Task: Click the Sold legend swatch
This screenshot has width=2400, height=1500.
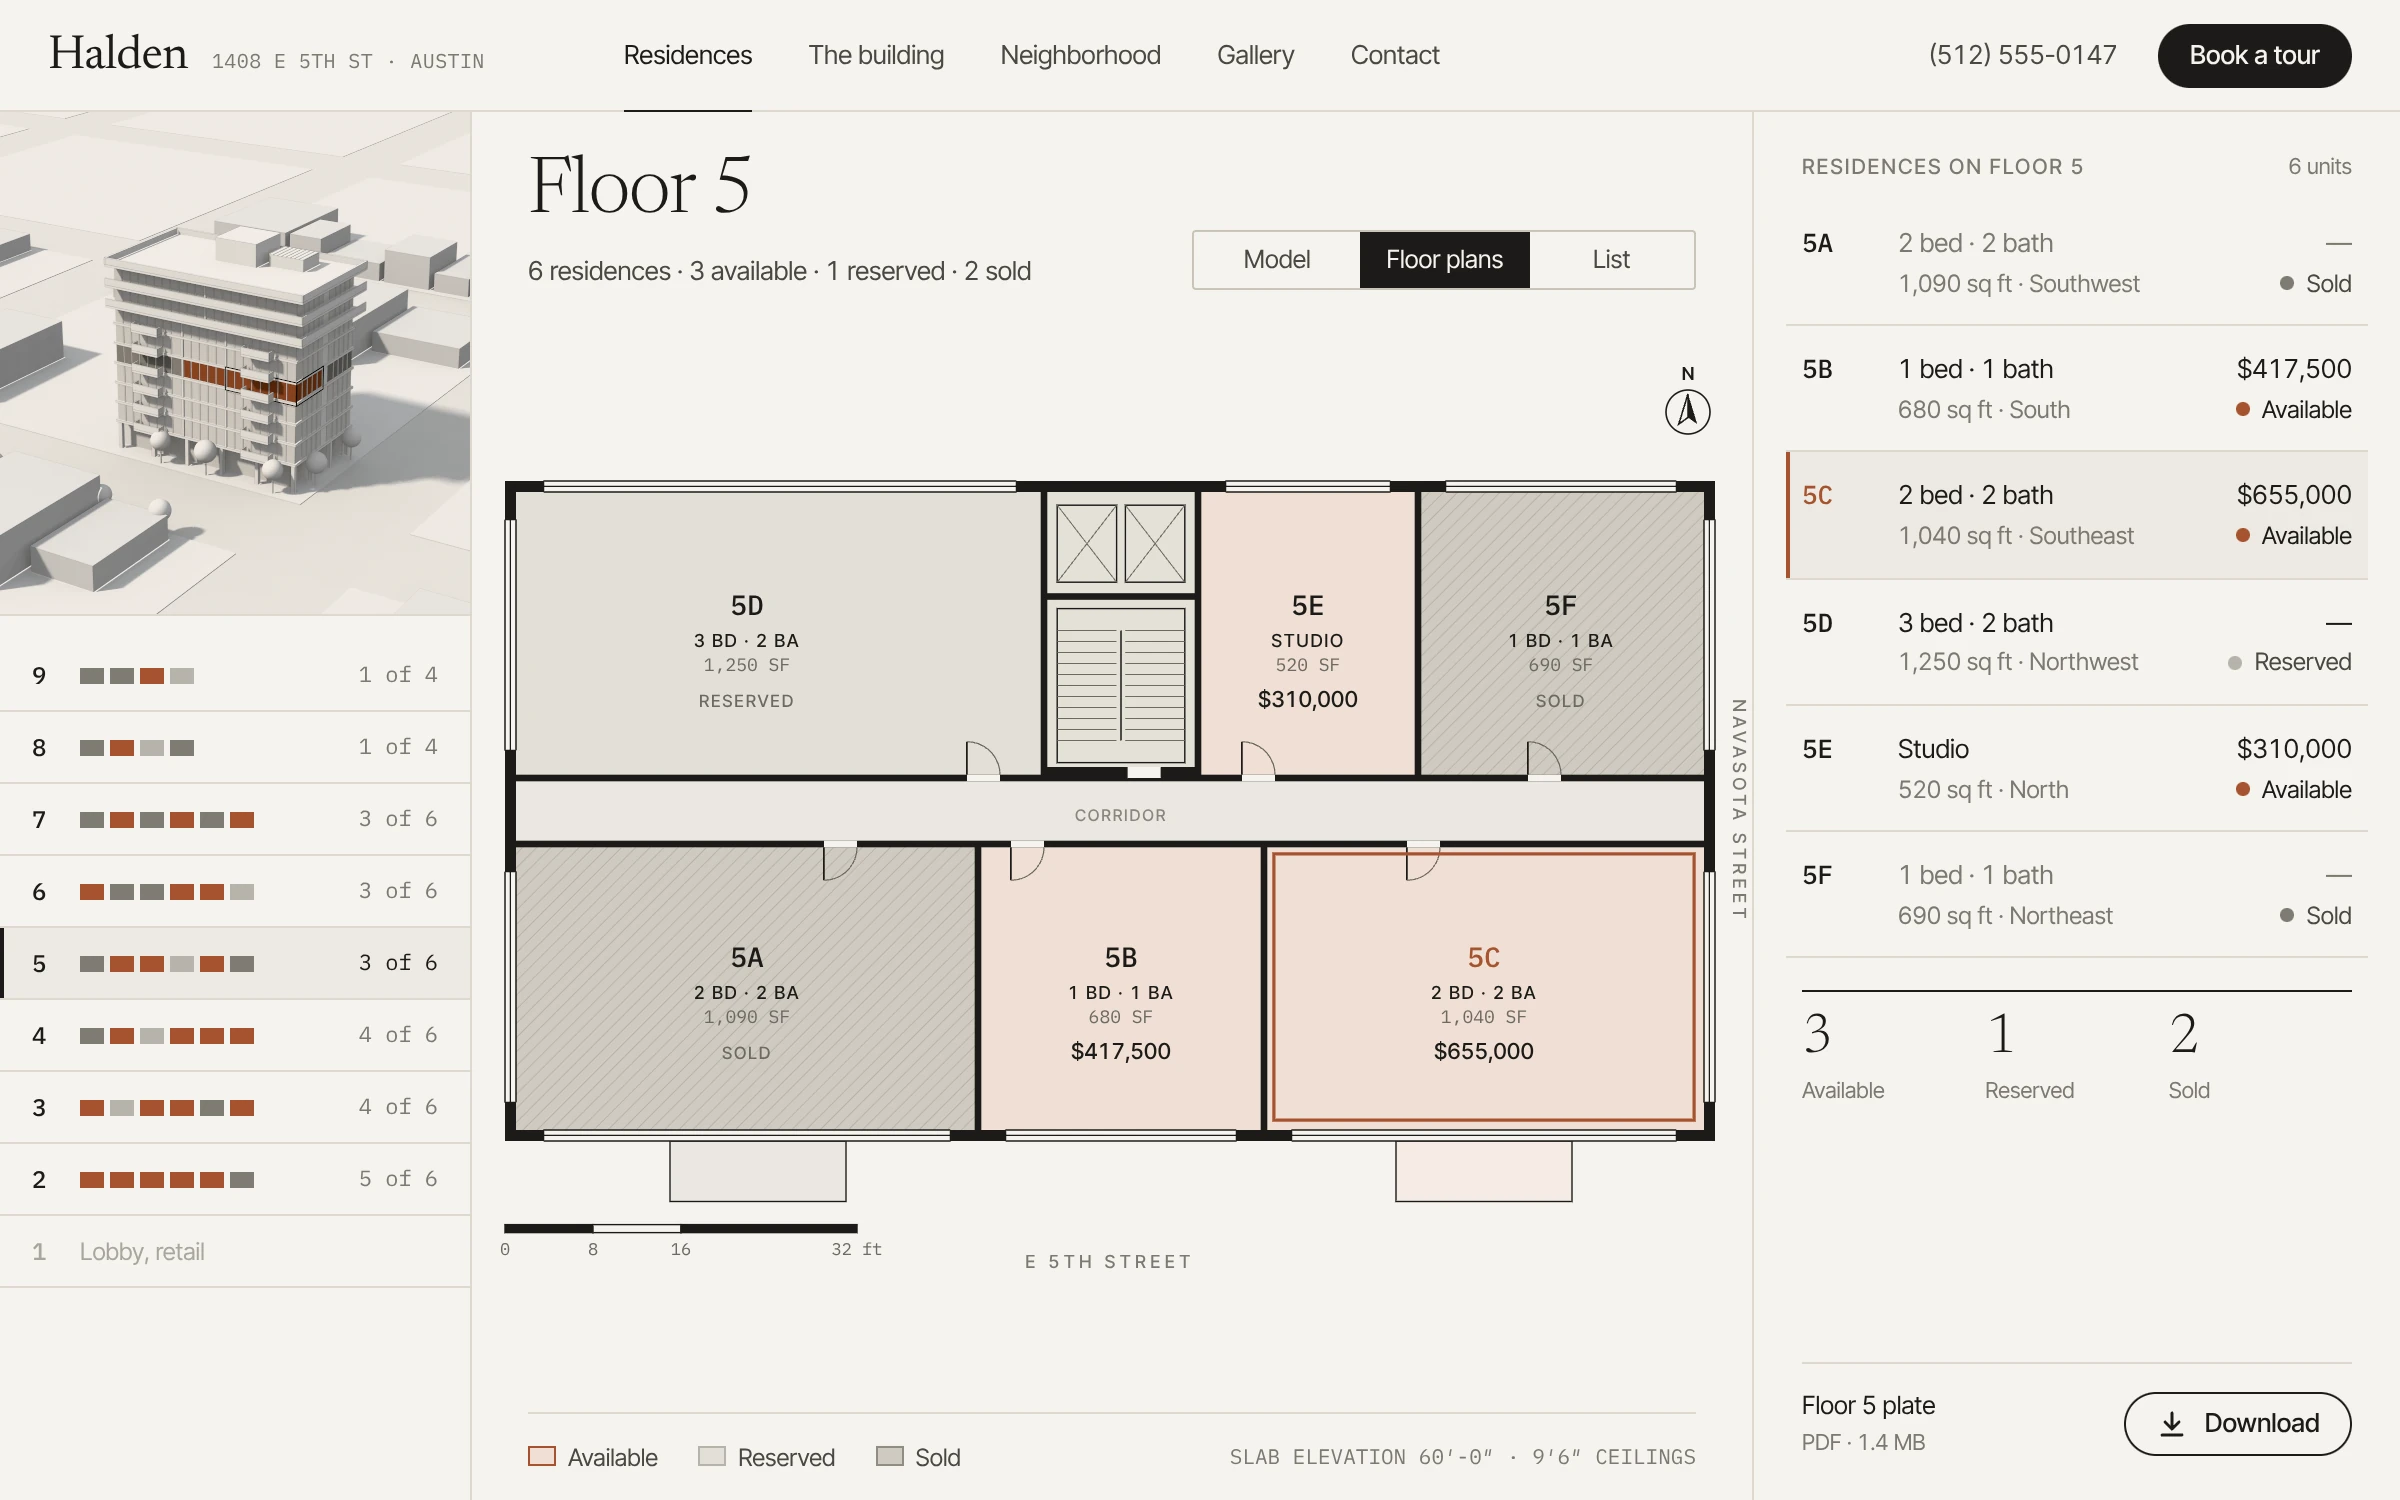Action: [889, 1456]
